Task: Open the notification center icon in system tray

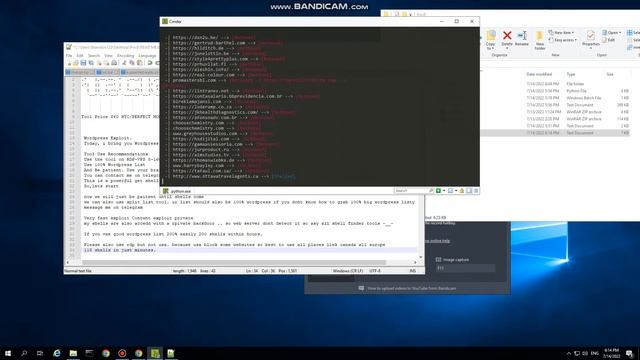Action: (630, 353)
